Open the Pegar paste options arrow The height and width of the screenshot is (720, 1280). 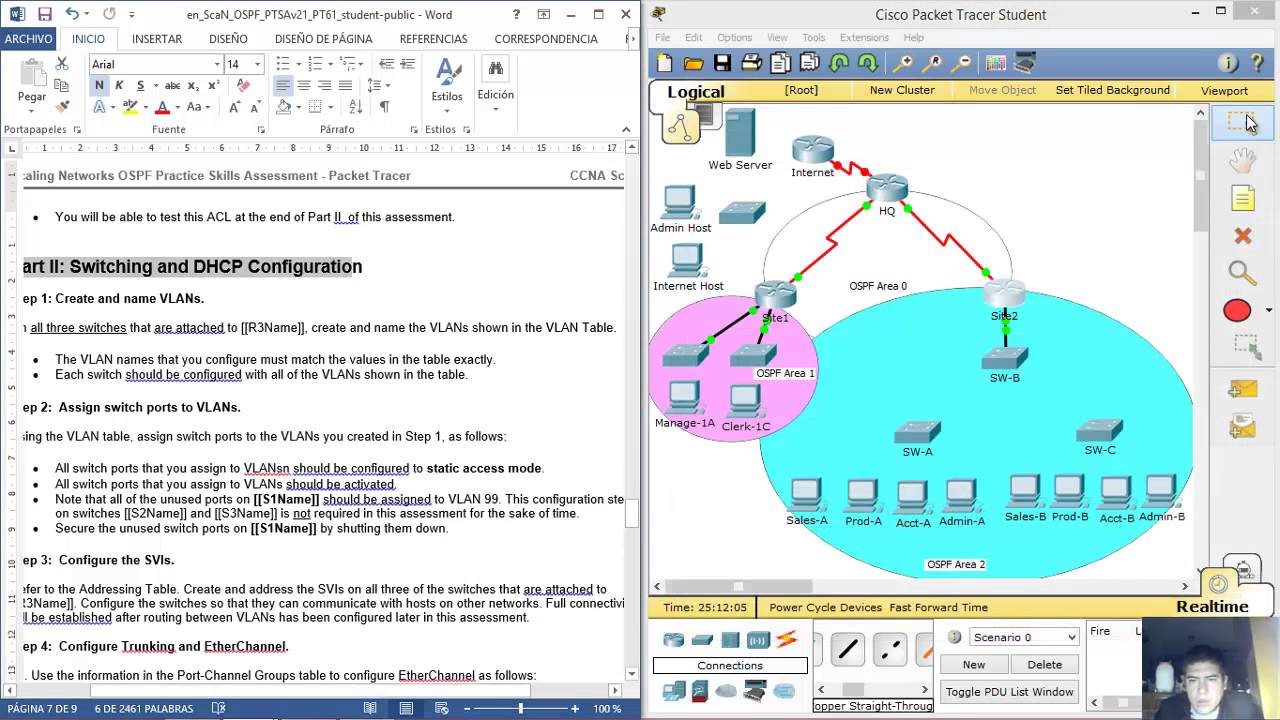pyautogui.click(x=32, y=109)
